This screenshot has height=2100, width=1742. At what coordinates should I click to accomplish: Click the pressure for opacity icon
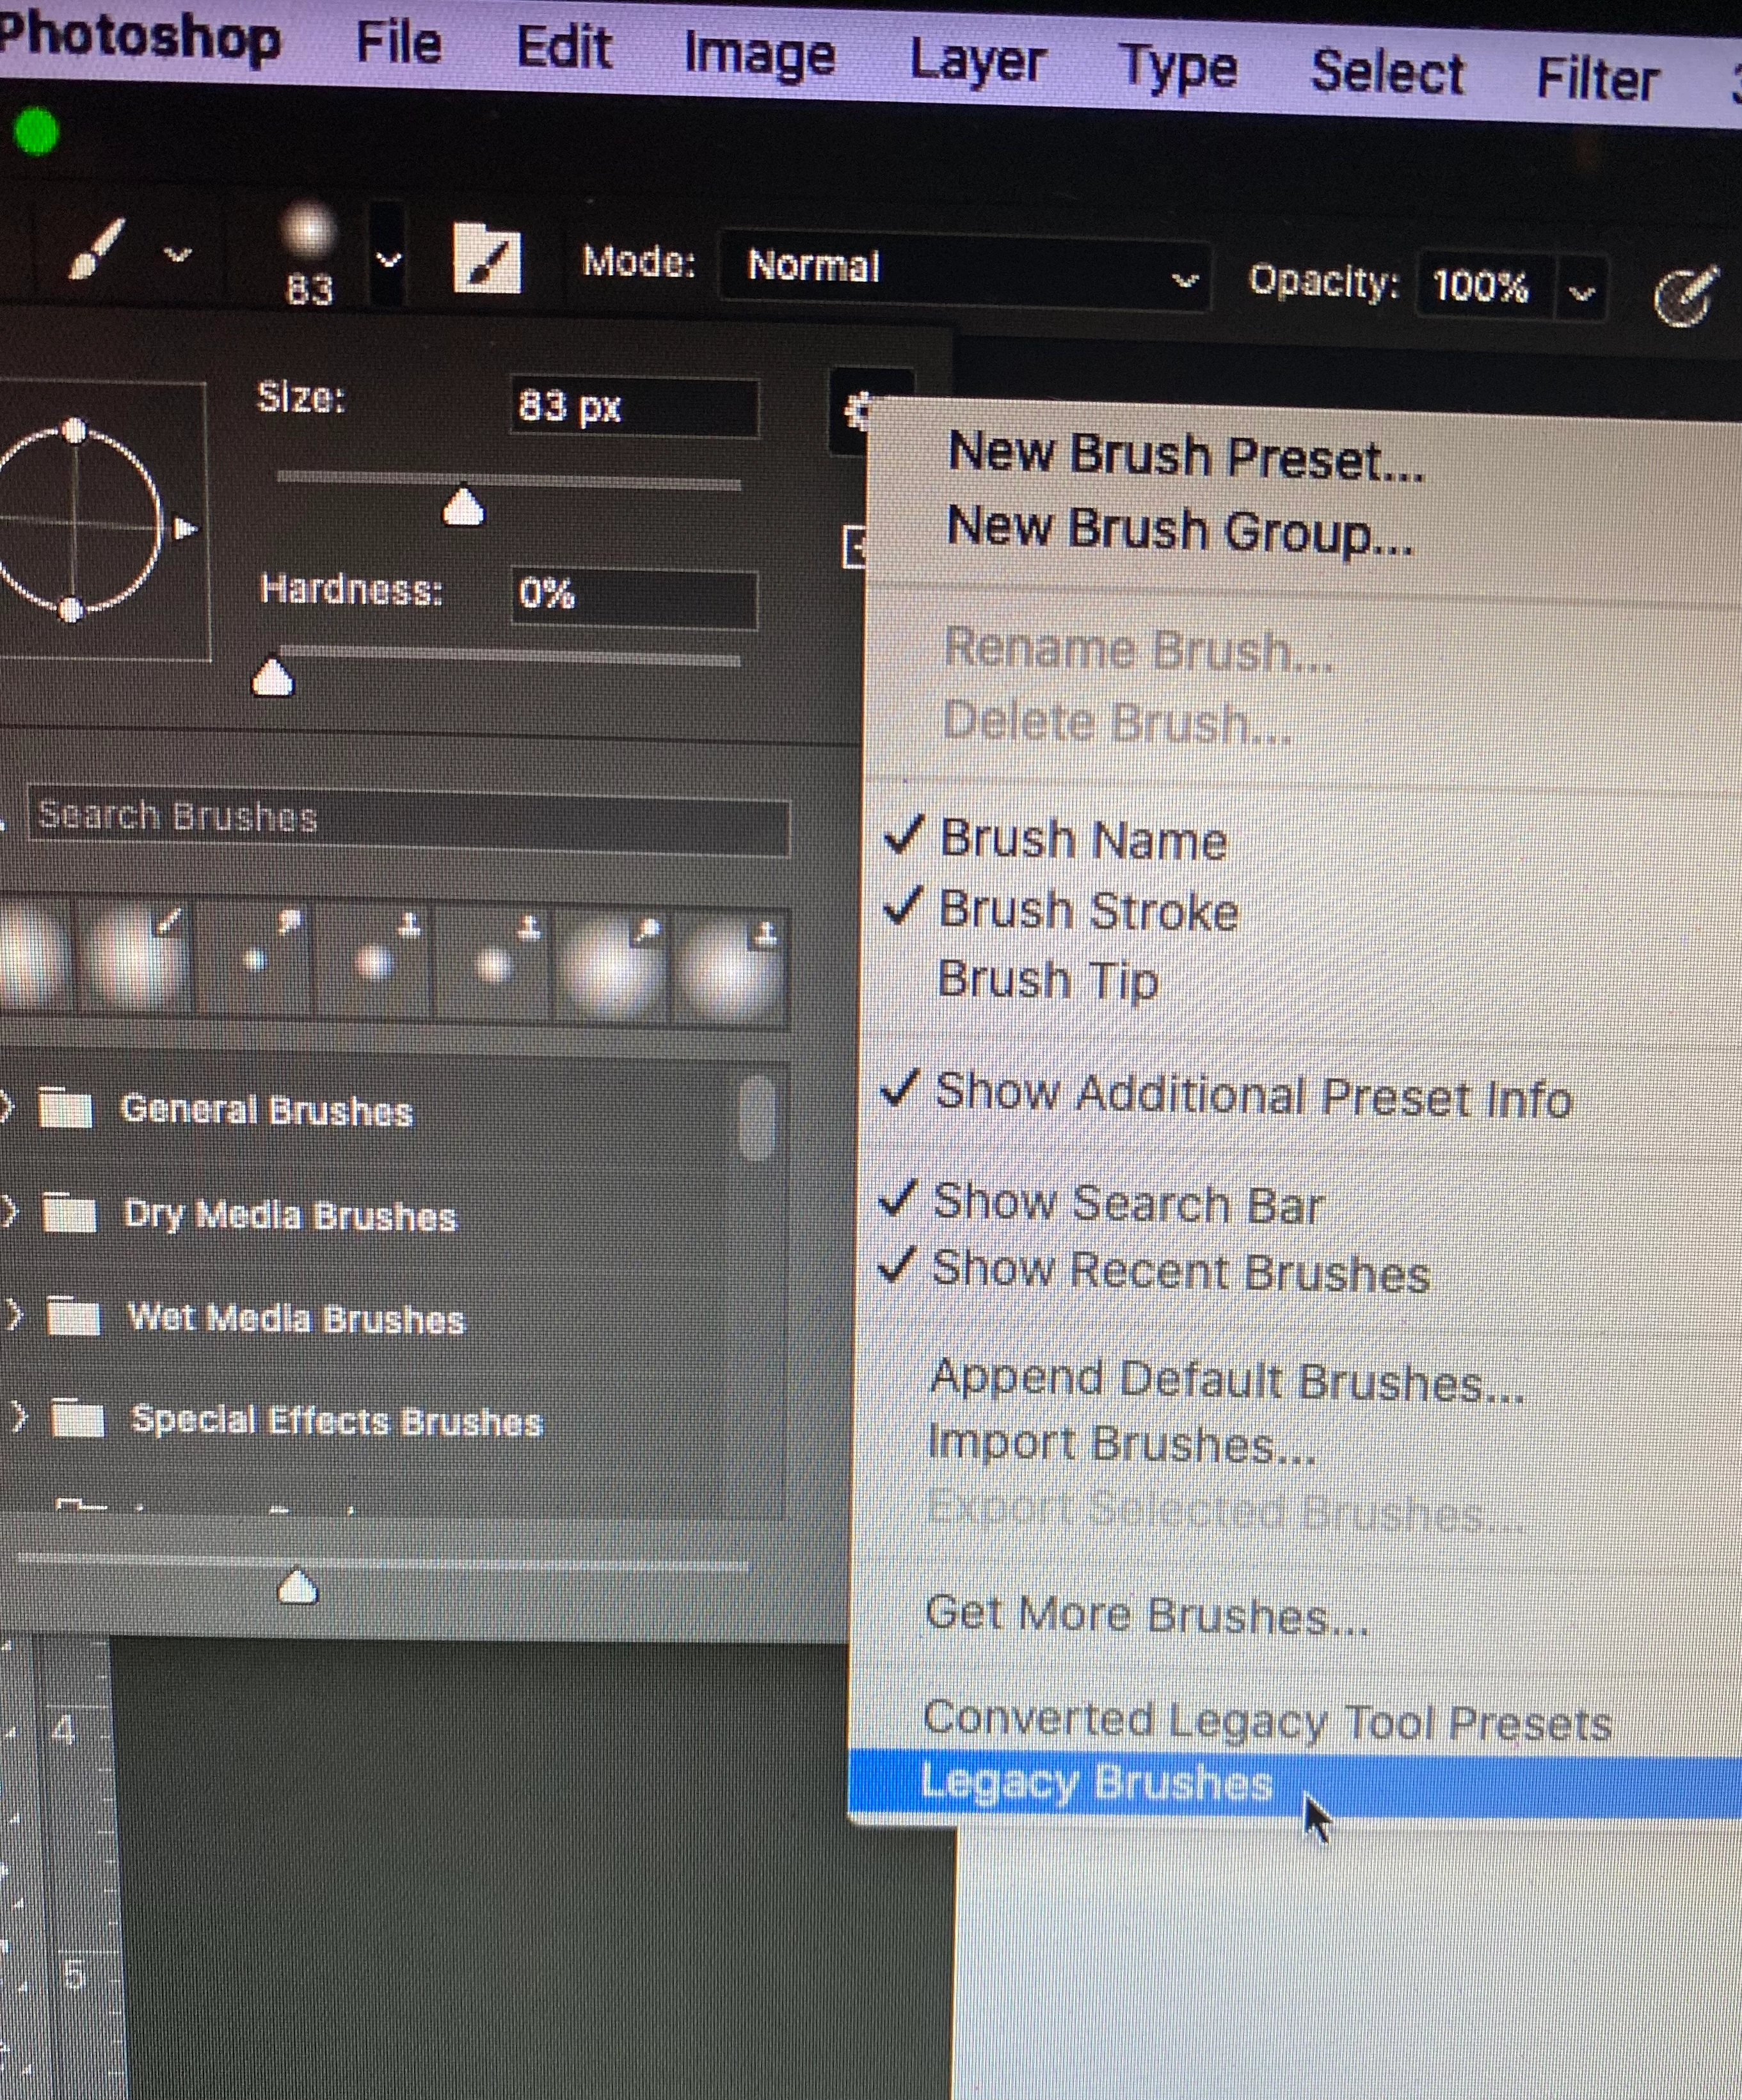click(1686, 297)
